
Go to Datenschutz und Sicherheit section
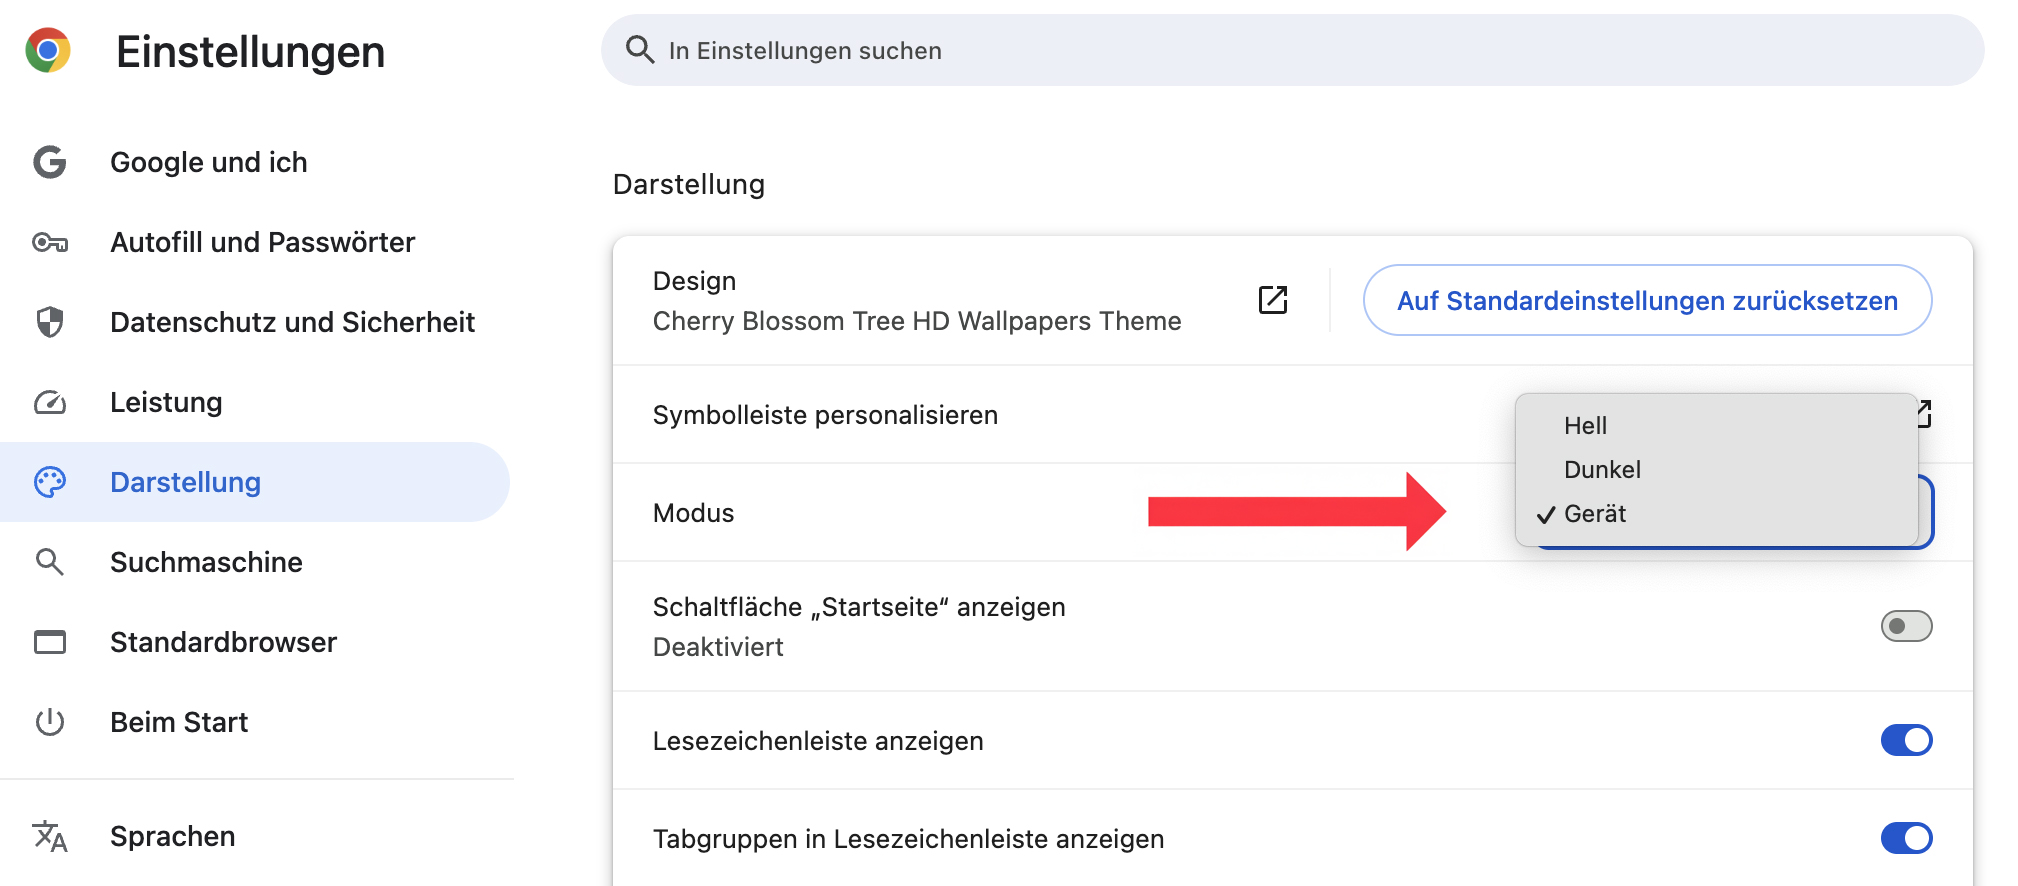click(x=255, y=322)
